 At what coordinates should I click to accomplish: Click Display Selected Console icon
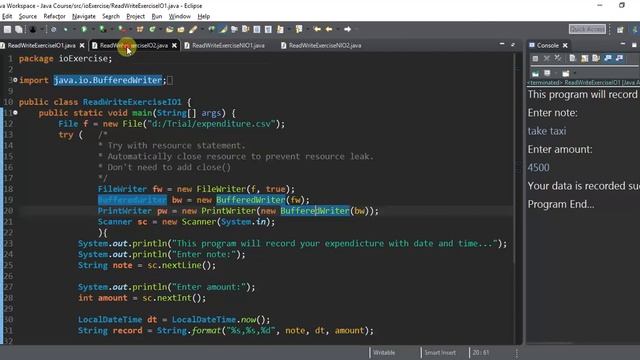tap(547, 73)
